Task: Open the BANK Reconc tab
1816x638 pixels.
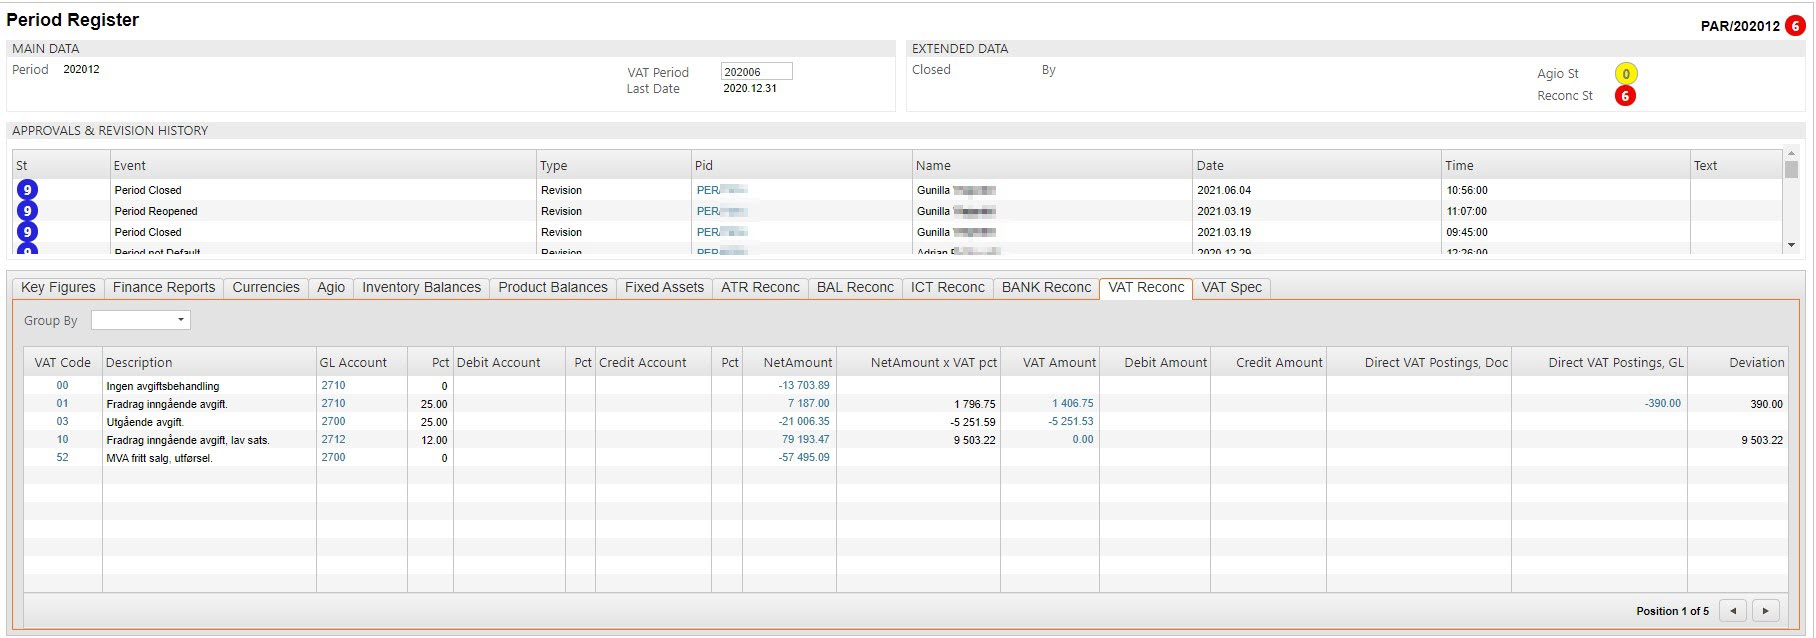Action: coord(1046,288)
